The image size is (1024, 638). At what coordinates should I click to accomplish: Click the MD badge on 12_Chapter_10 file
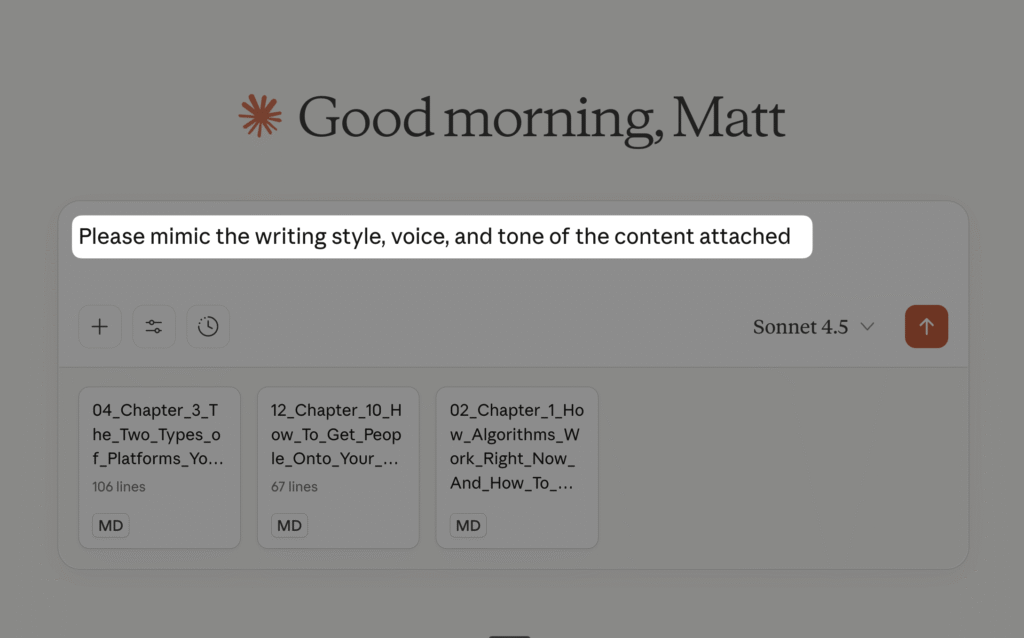(289, 526)
